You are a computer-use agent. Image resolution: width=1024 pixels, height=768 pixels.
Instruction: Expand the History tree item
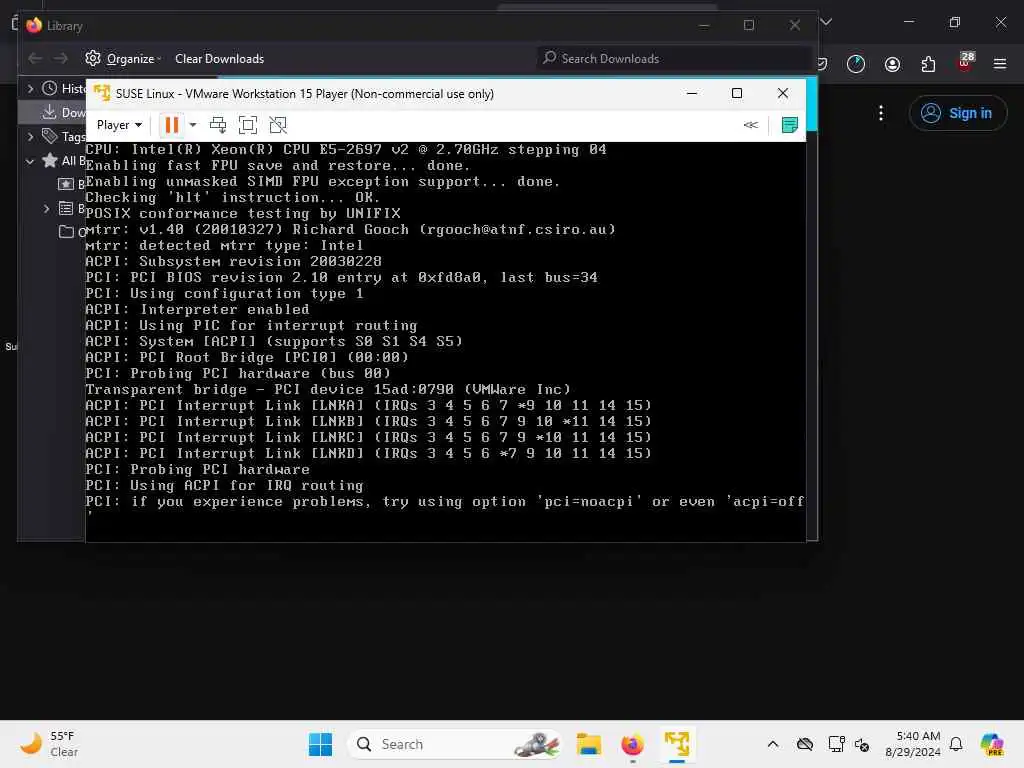[x=31, y=88]
